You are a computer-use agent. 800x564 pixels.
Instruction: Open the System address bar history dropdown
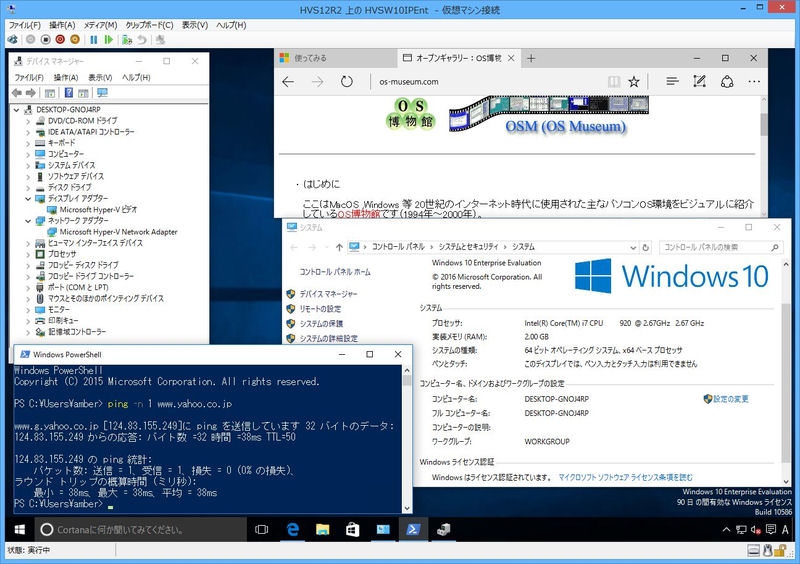point(633,247)
